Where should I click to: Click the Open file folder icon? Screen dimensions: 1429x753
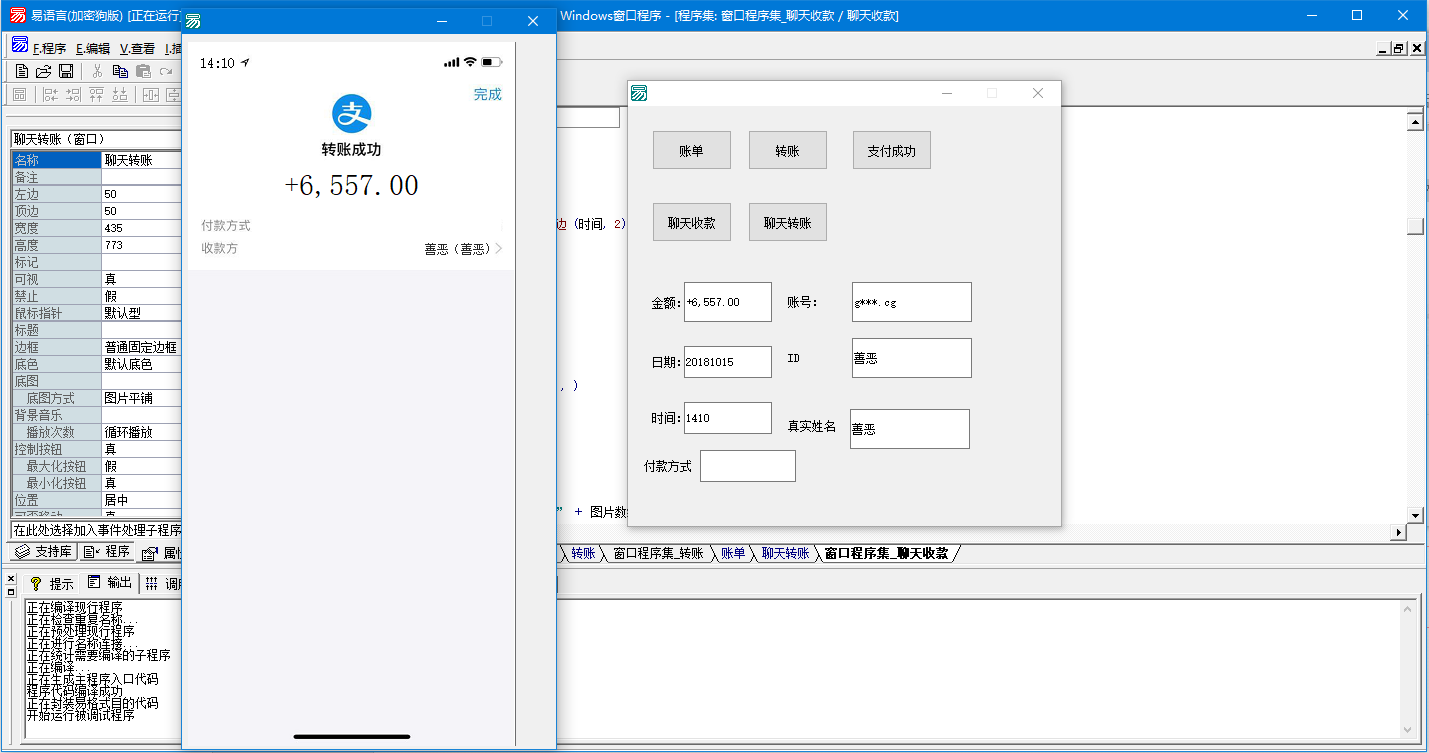coord(43,71)
